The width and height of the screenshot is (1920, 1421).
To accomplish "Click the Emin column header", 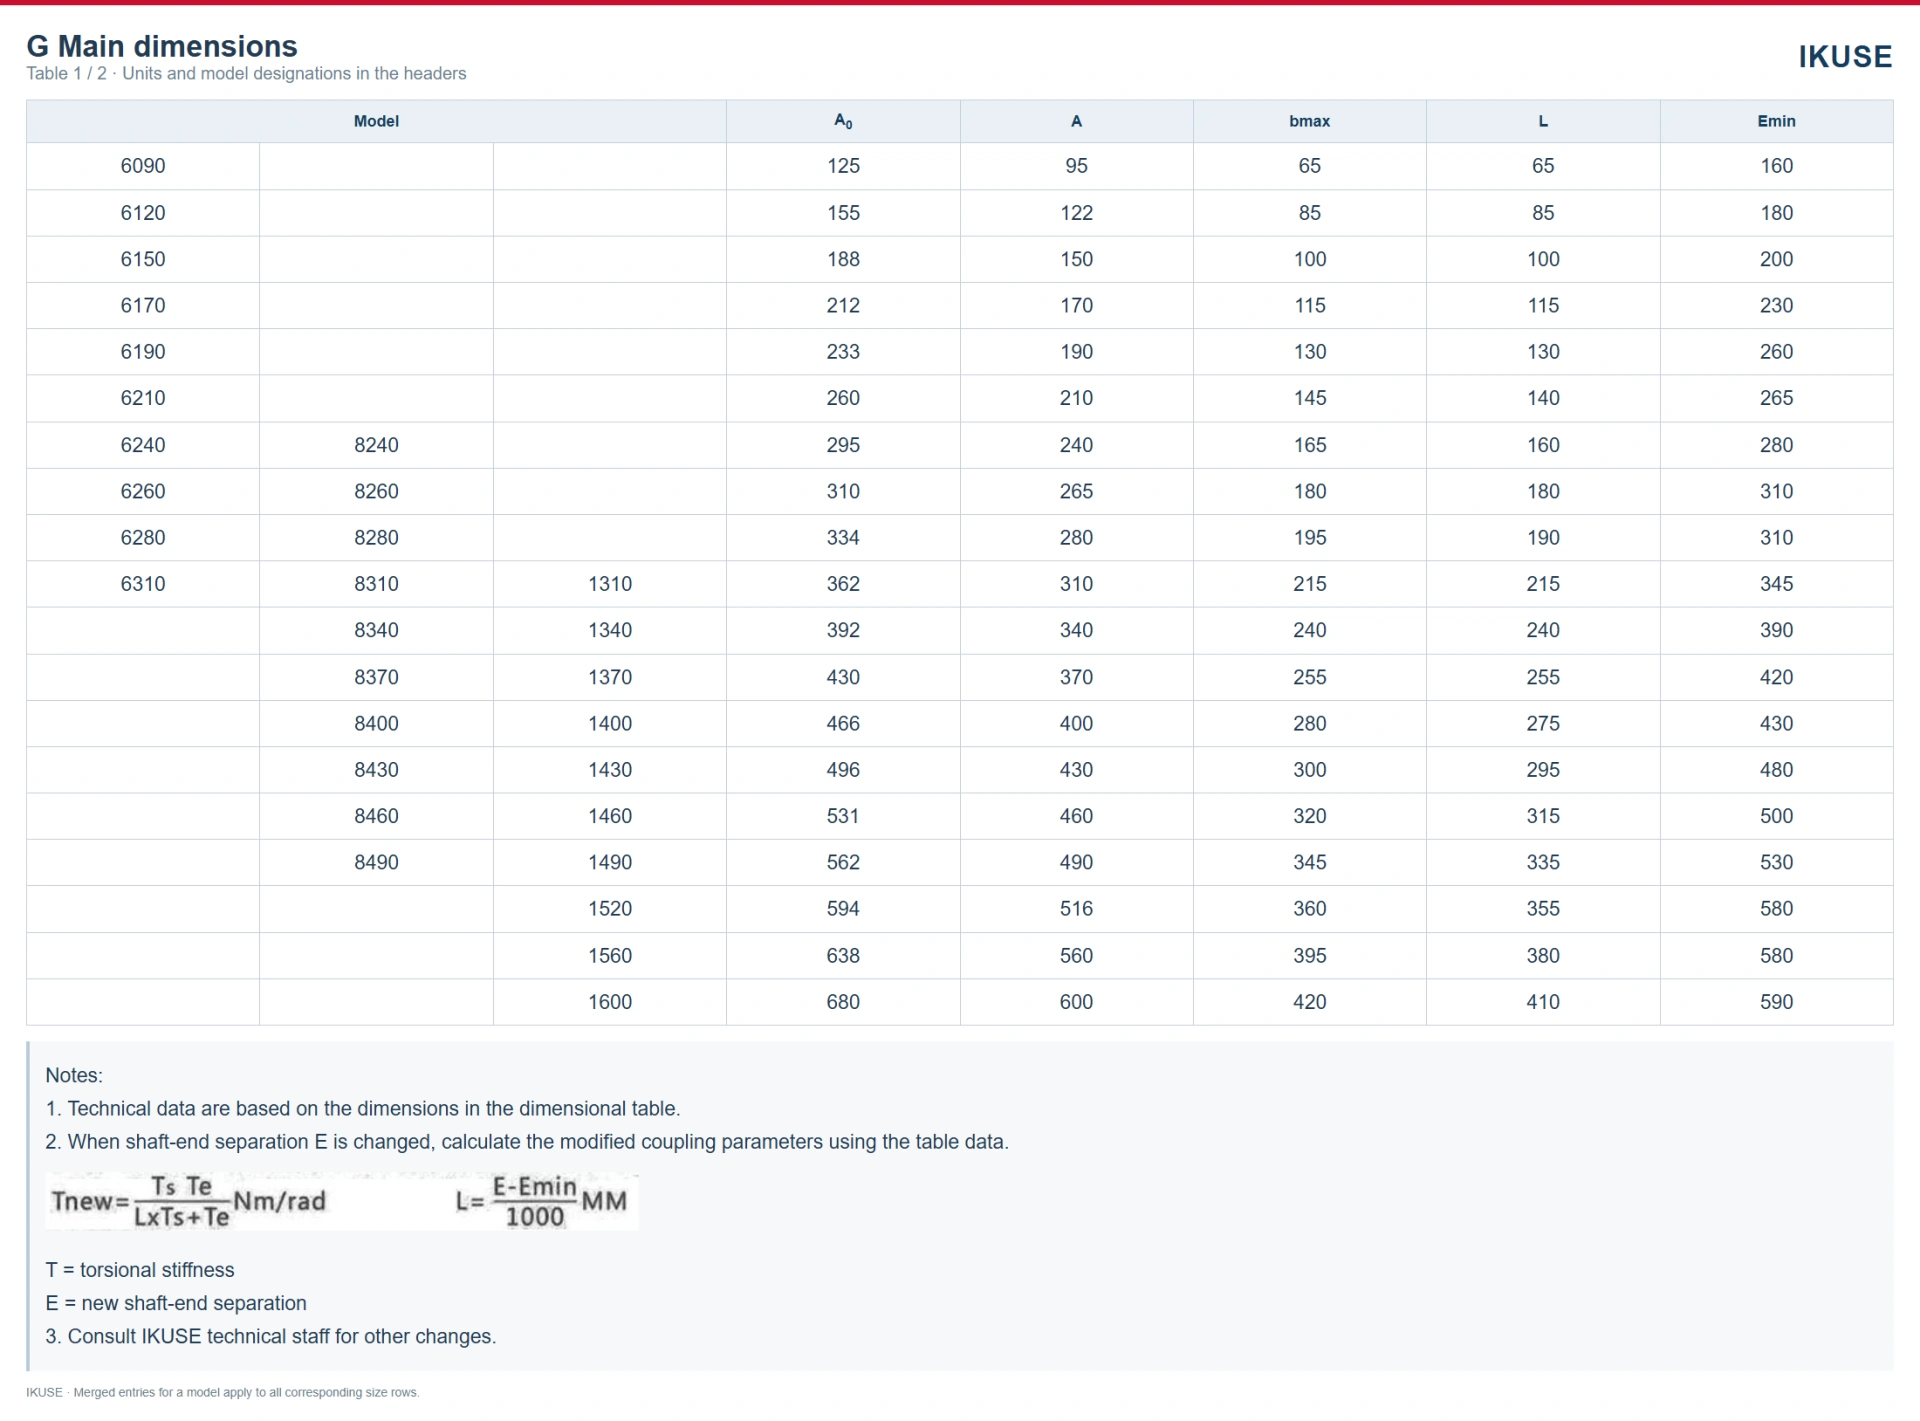I will [x=1776, y=121].
